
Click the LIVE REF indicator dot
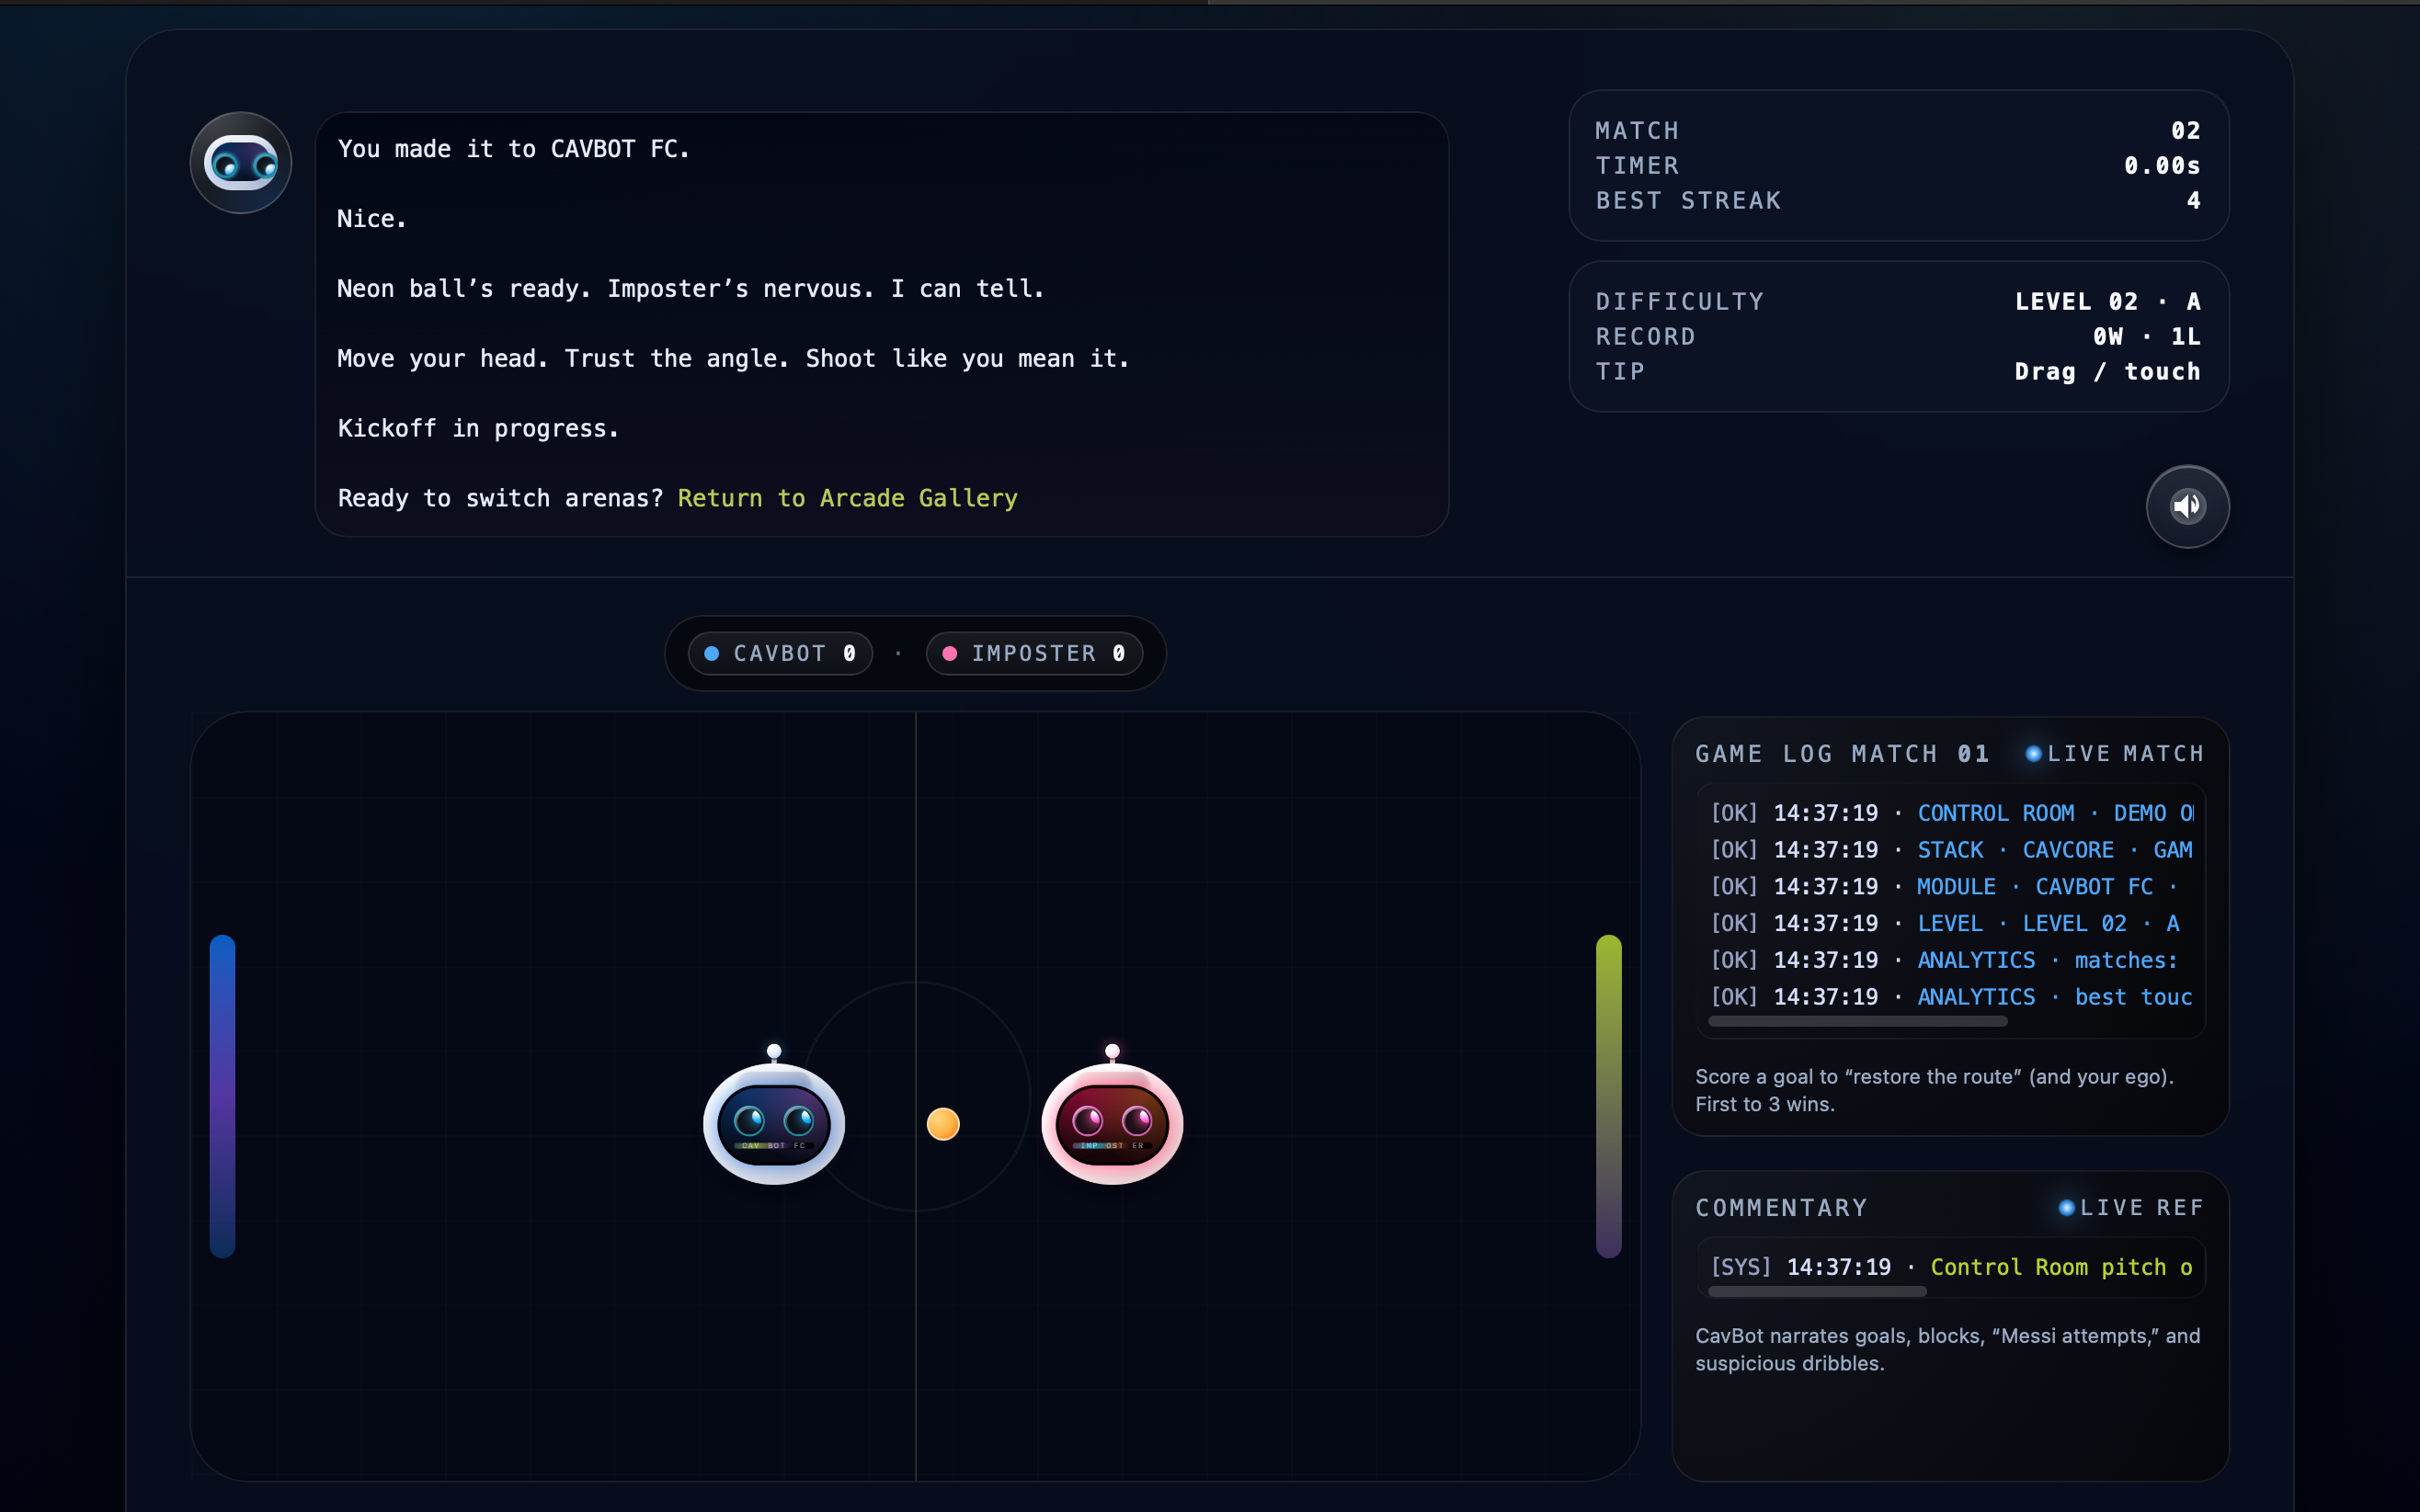[x=2066, y=1208]
